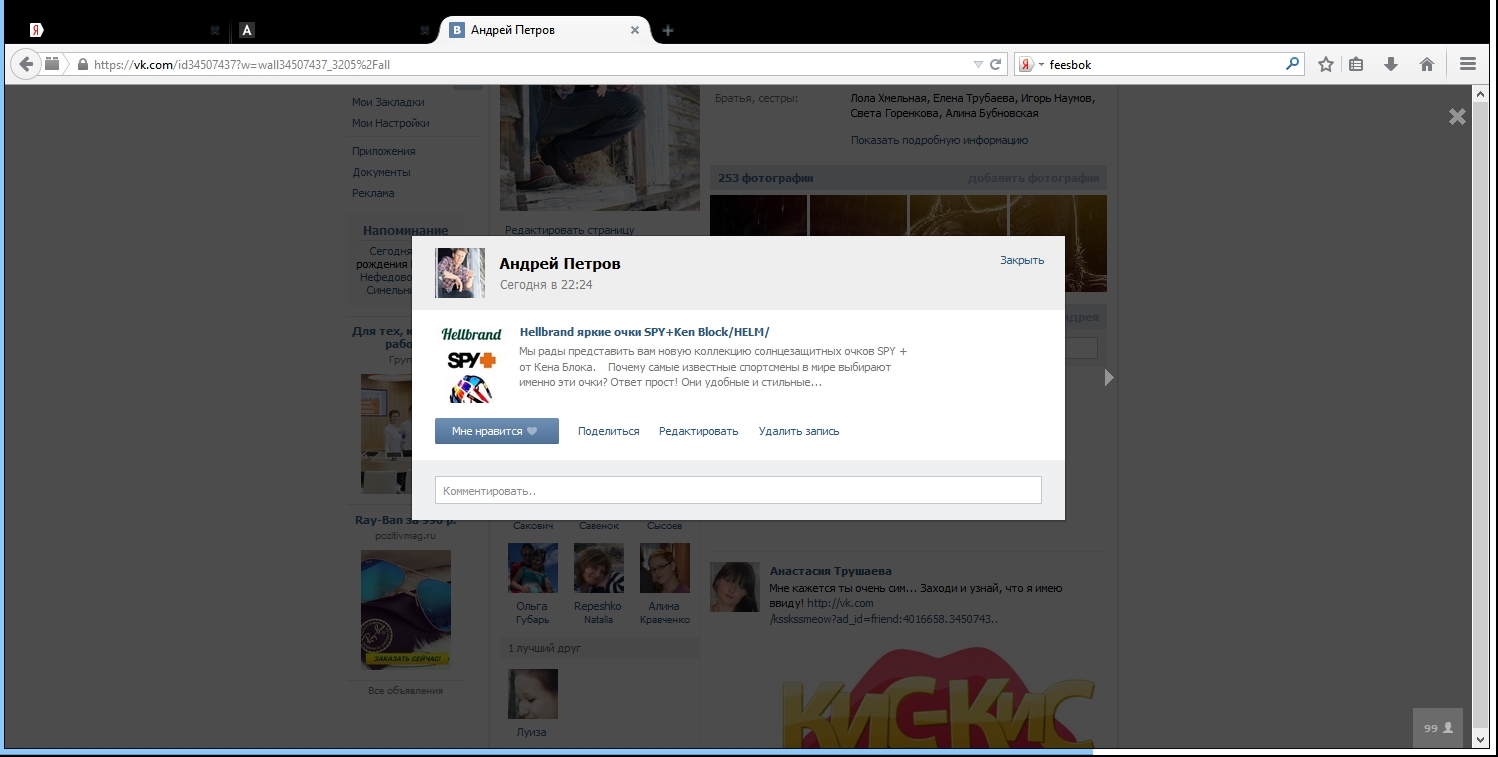Open Hellbrand яркие очки post title link

coord(645,332)
